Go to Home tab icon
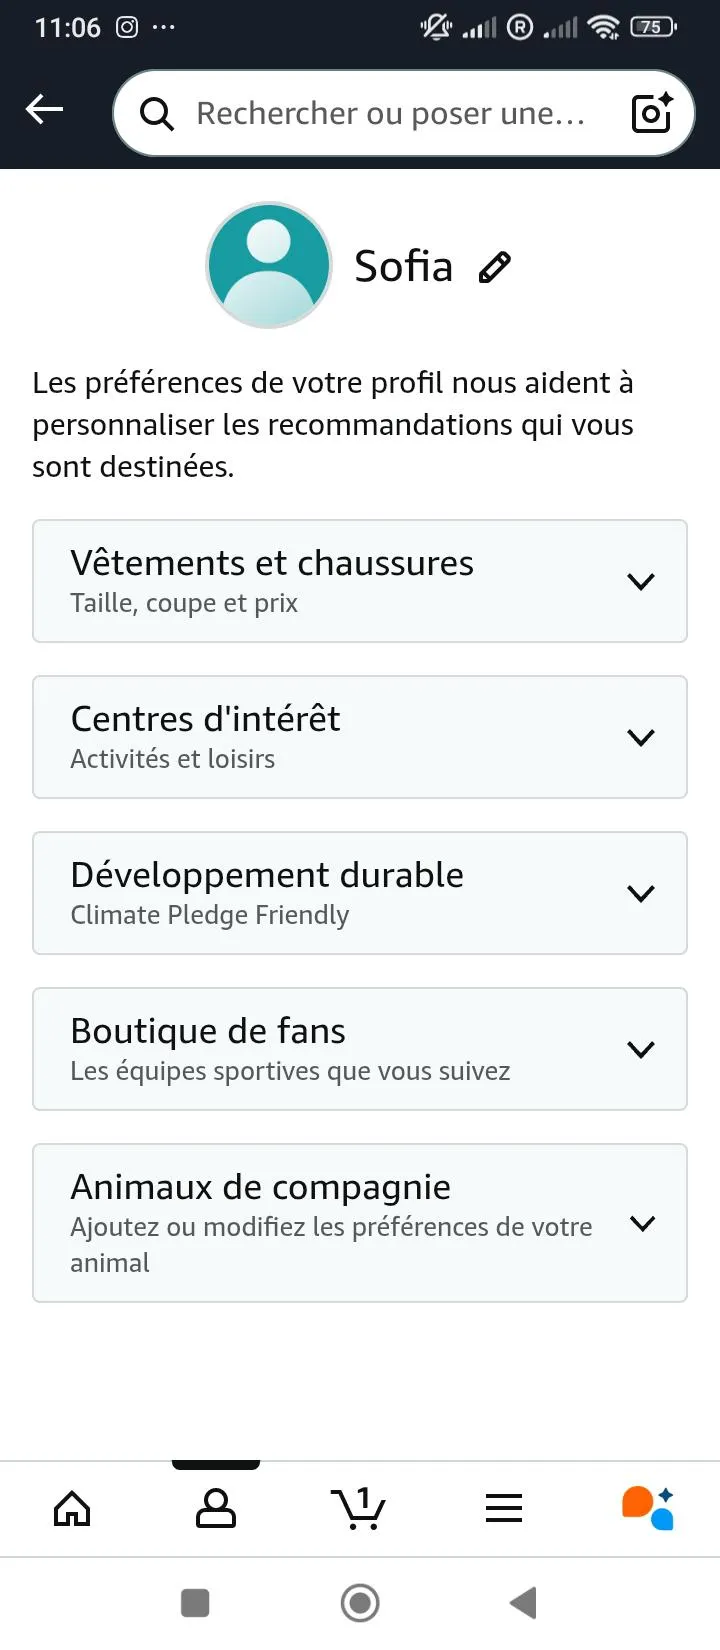Screen dimensions: 720x1650 [72, 1508]
